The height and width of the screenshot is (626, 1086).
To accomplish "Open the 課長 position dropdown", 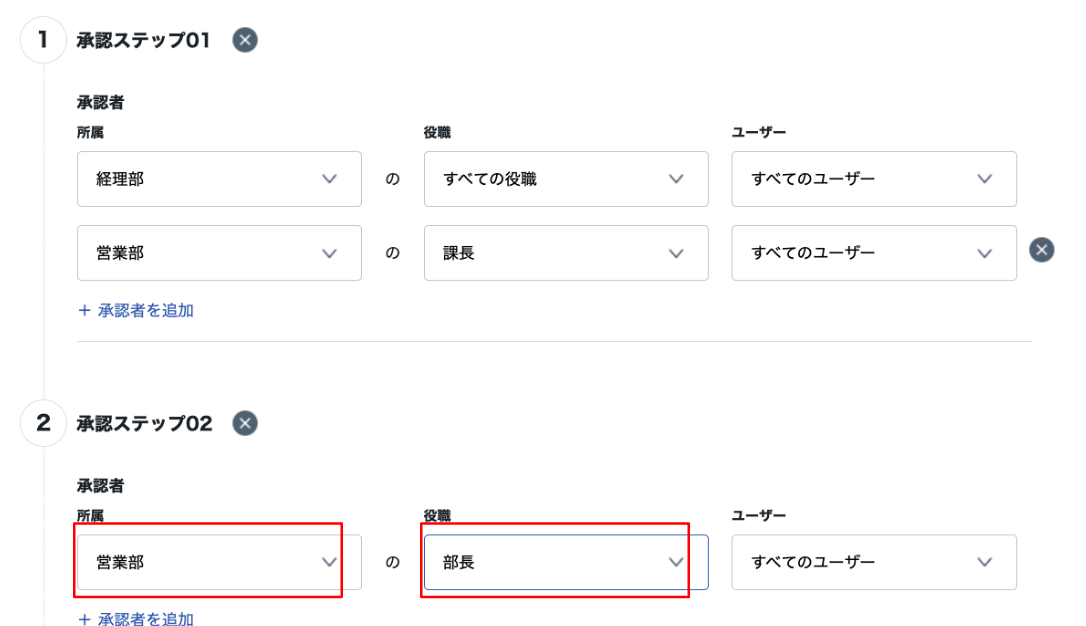I will [x=566, y=253].
